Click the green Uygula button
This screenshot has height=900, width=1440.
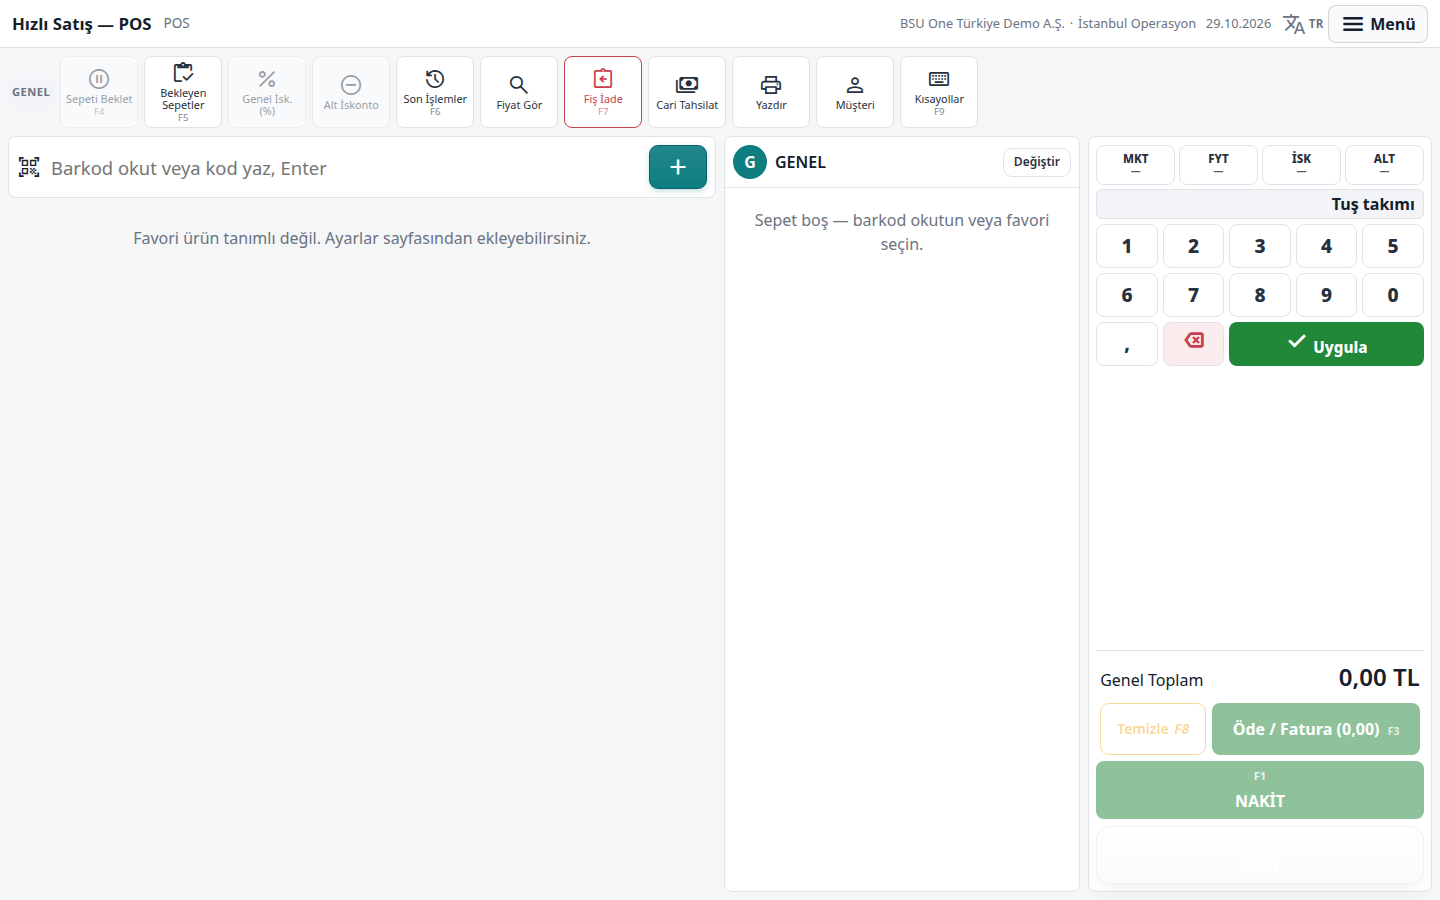click(1326, 344)
